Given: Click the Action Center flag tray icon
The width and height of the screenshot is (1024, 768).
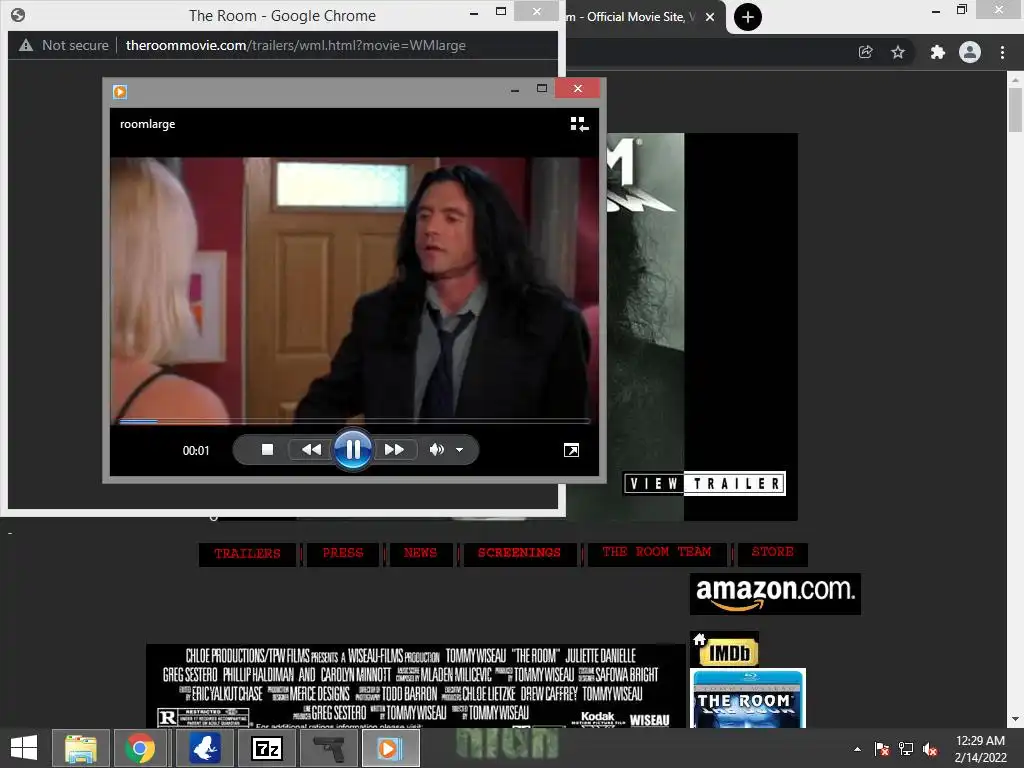Looking at the screenshot, I should [882, 749].
